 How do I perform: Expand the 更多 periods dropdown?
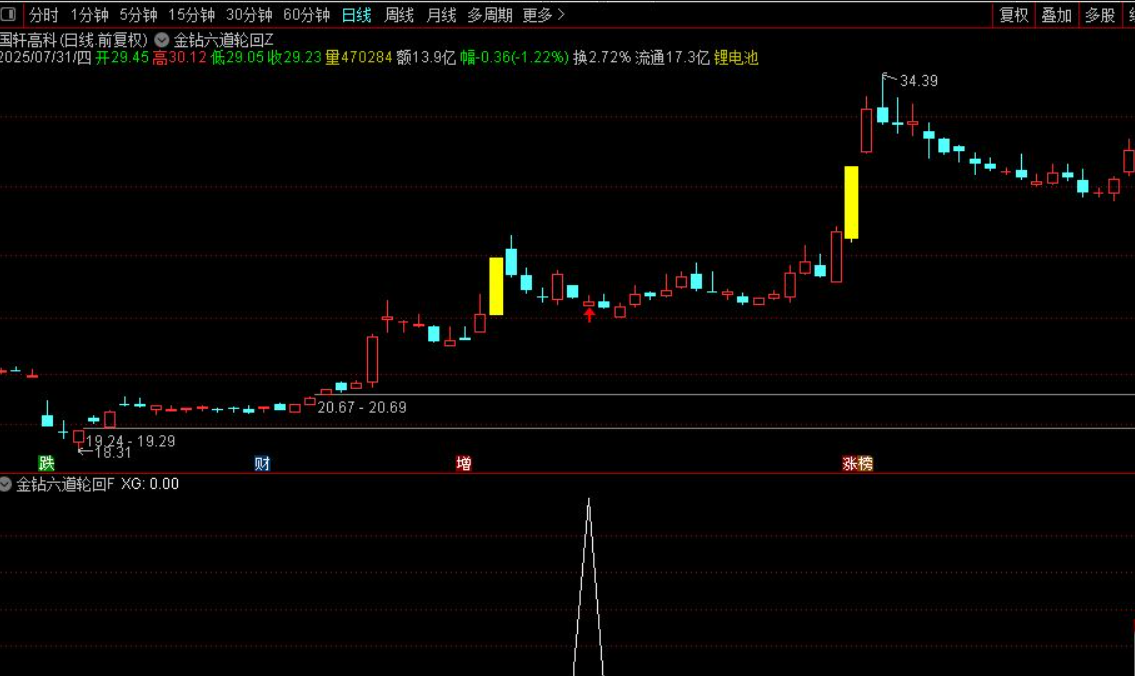[x=539, y=16]
